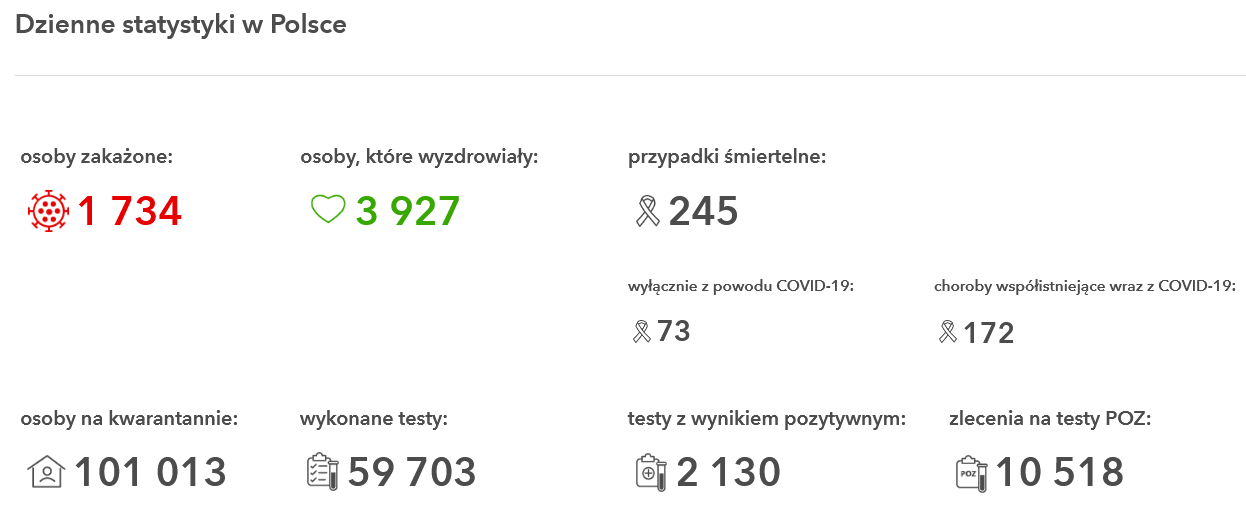Click the ribbon icon beside 245 deaths
The width and height of the screenshot is (1246, 514).
point(648,211)
